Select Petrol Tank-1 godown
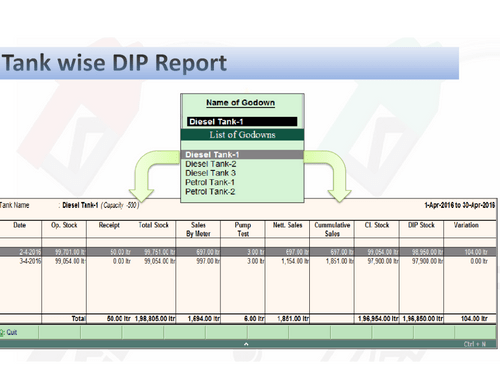The height and width of the screenshot is (375, 500). pos(210,182)
